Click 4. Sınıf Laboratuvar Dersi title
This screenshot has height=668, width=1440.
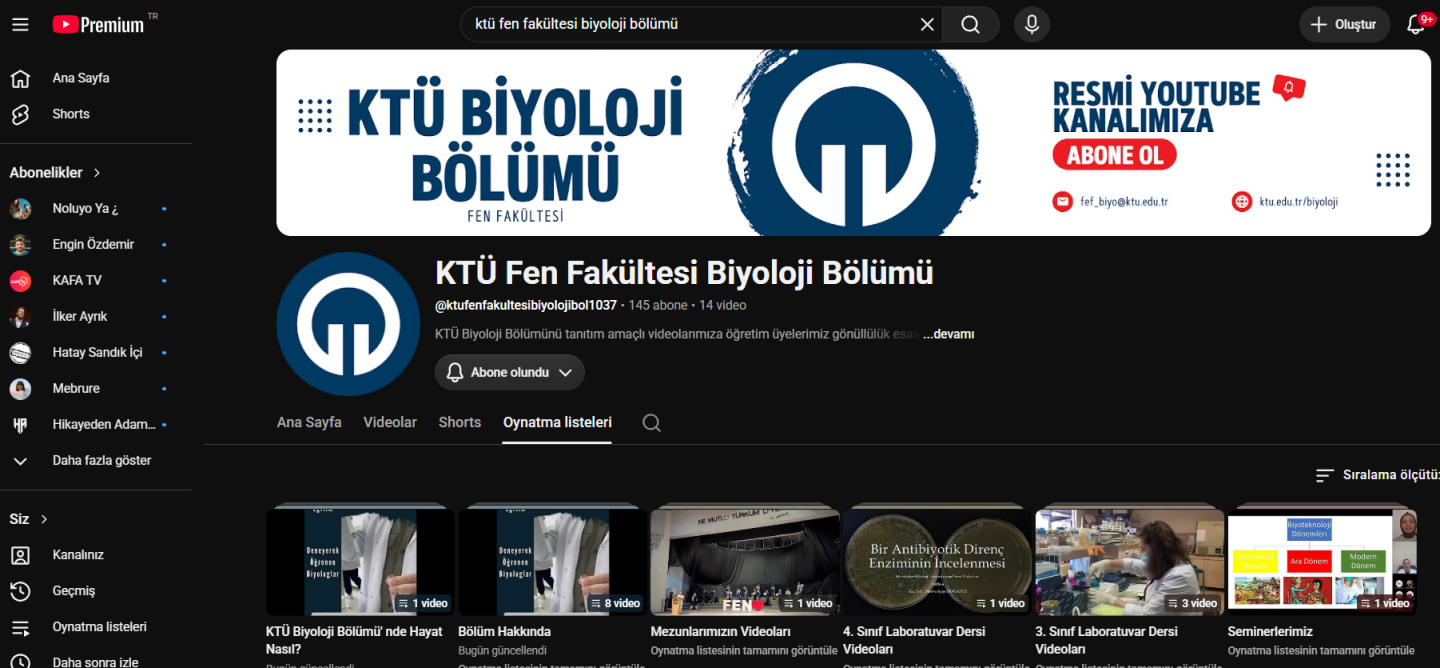914,640
